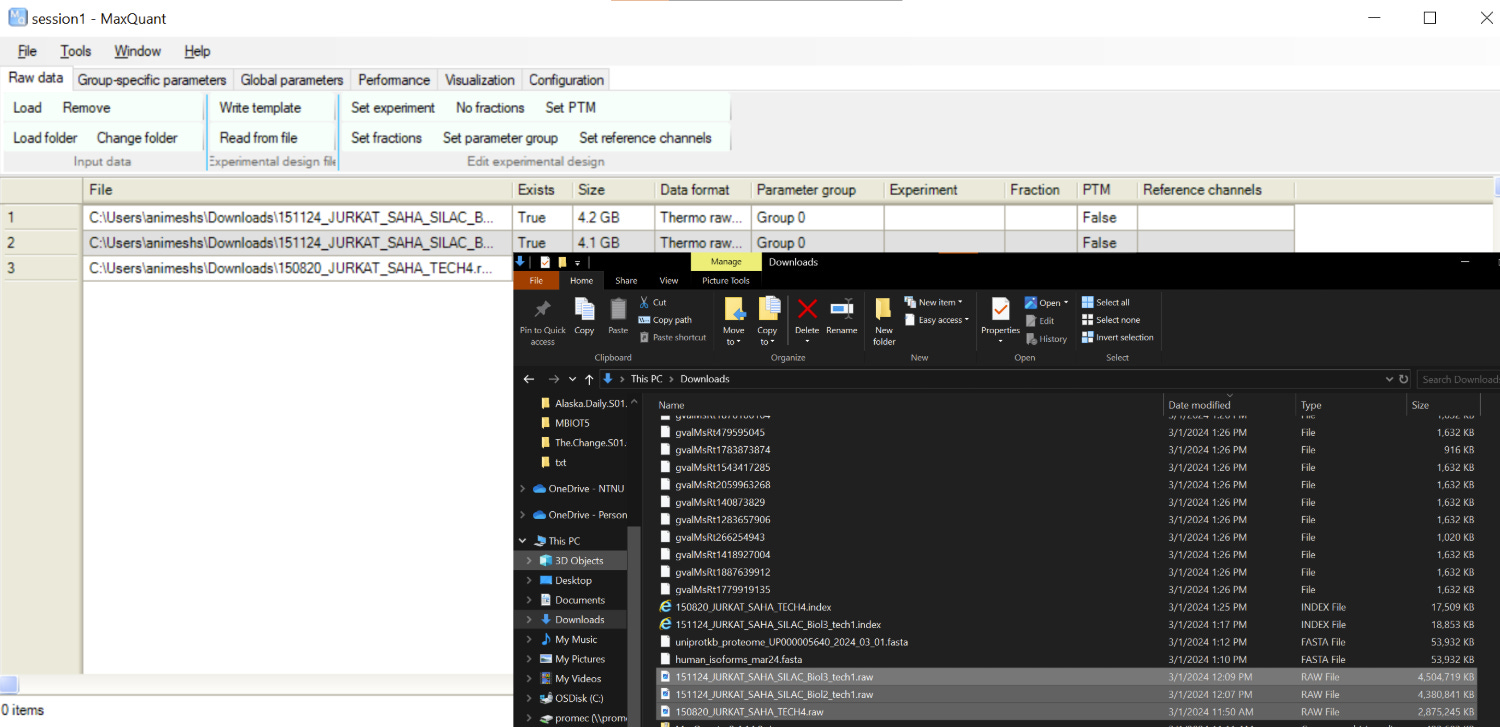The height and width of the screenshot is (727, 1500).
Task: Open the Share tab in Explorer
Action: [x=626, y=281]
